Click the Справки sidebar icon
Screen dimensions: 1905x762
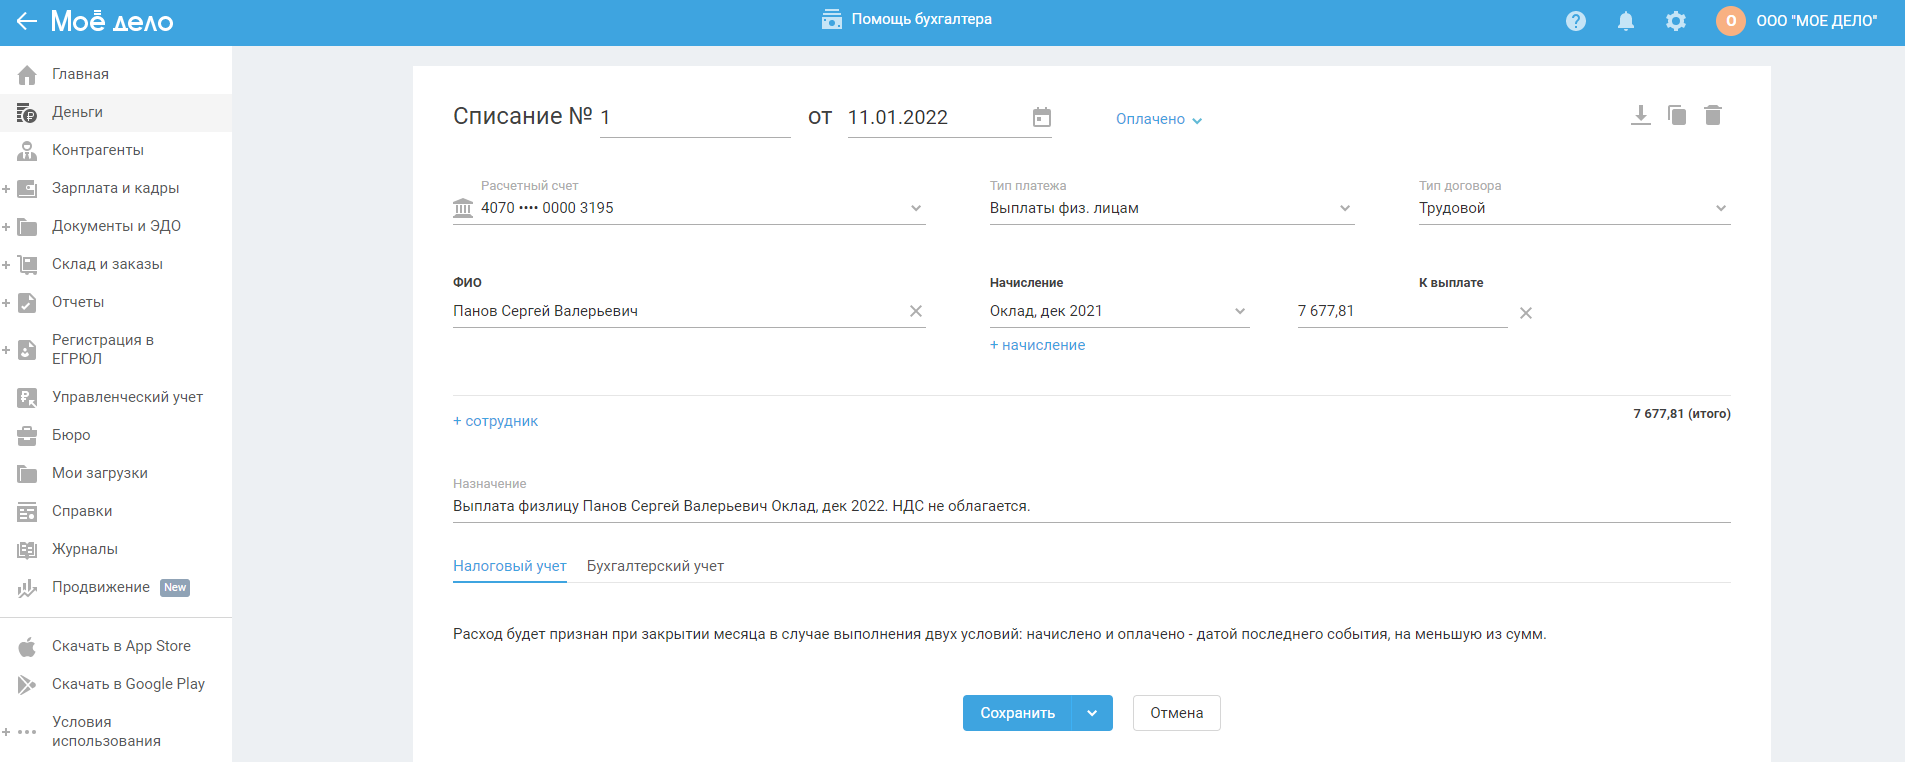coord(27,512)
